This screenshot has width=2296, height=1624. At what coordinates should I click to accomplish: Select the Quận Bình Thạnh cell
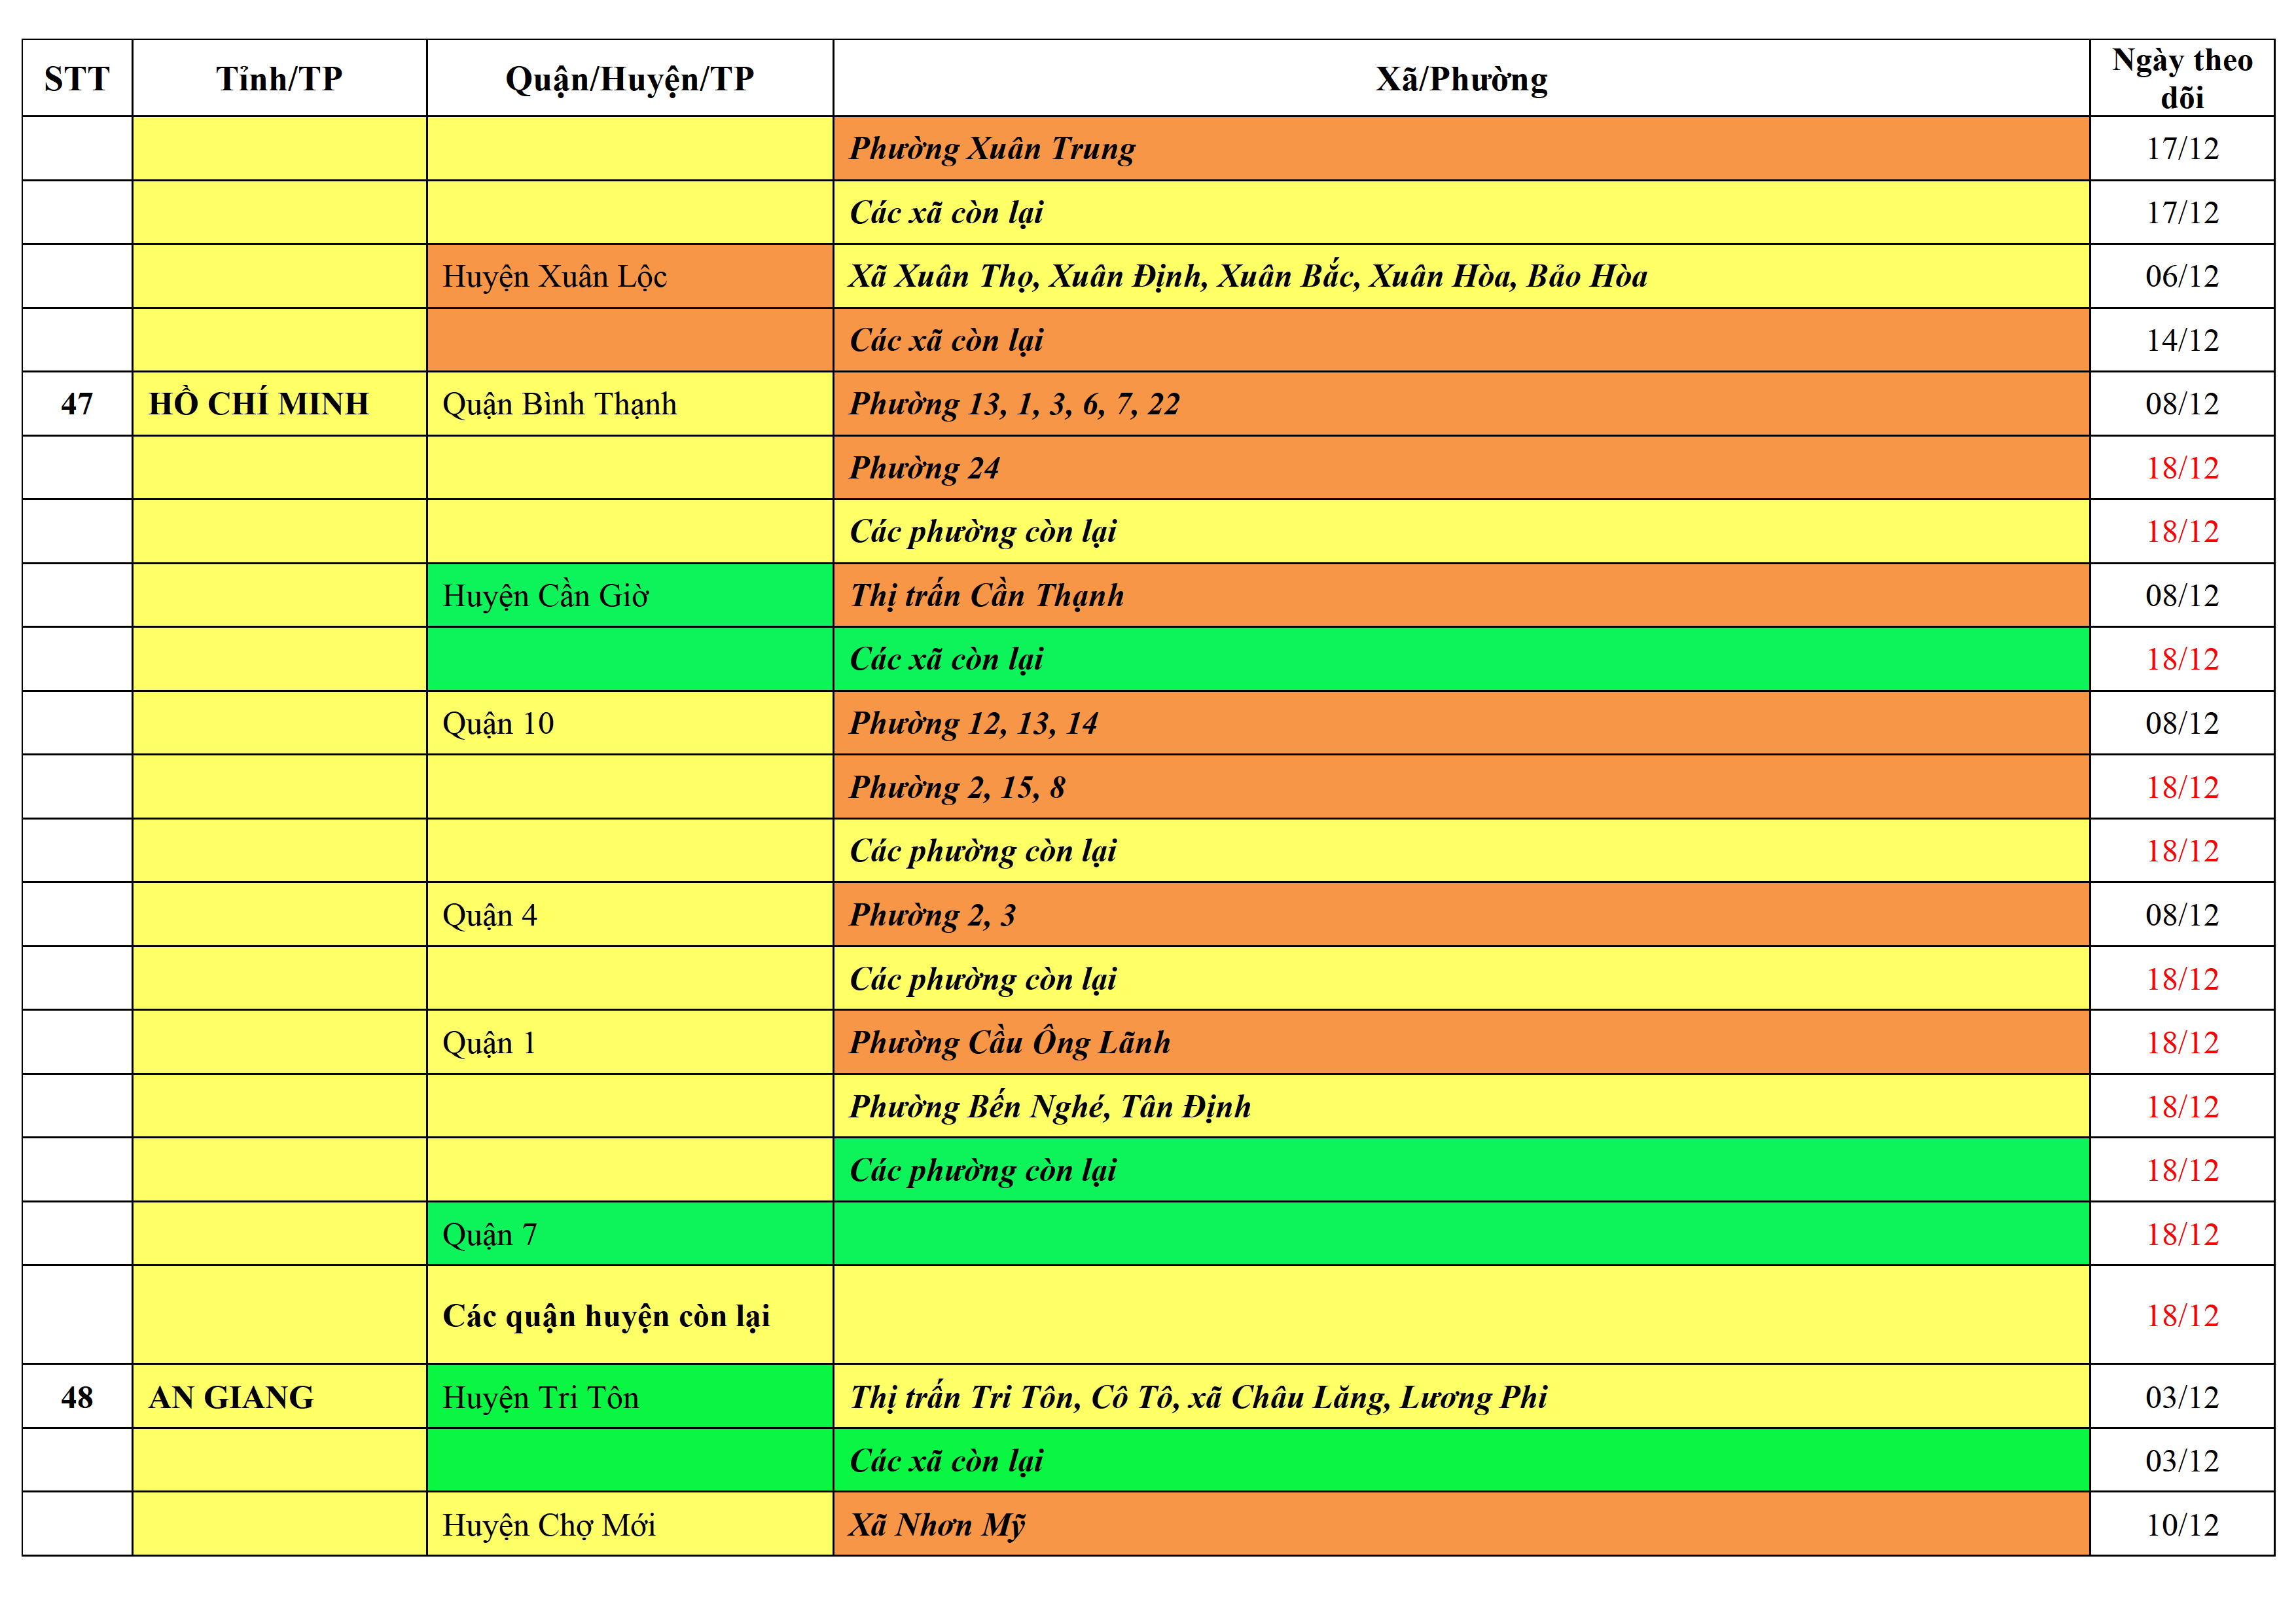pos(559,404)
